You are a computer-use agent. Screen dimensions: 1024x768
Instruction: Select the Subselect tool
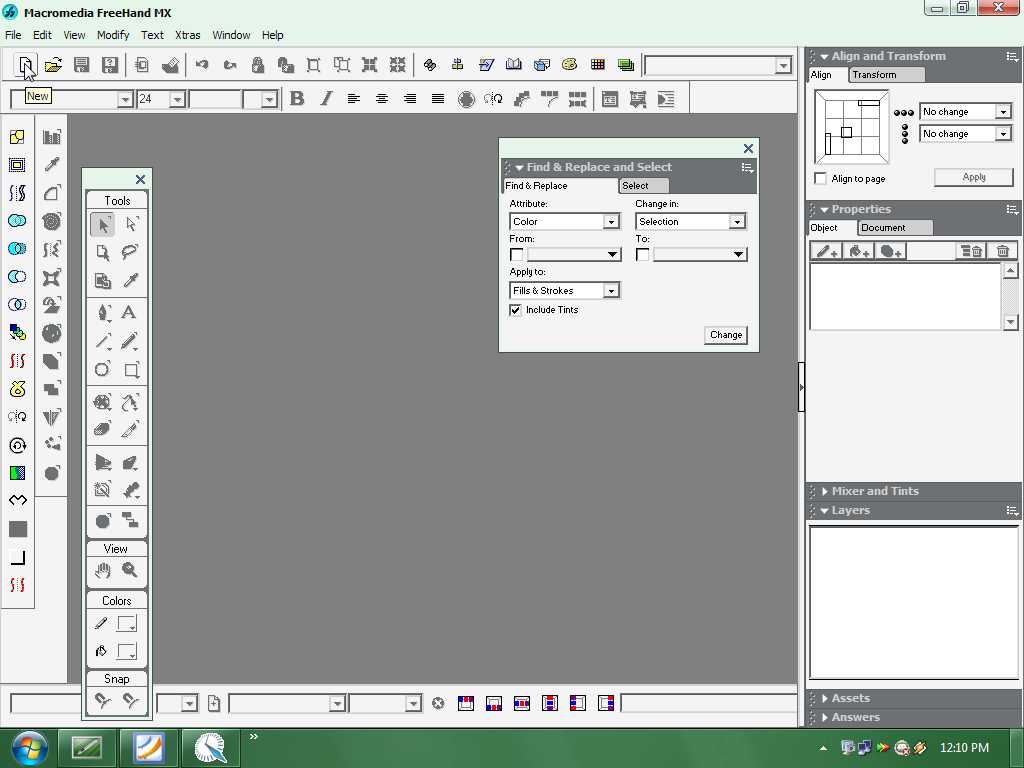pyautogui.click(x=131, y=225)
